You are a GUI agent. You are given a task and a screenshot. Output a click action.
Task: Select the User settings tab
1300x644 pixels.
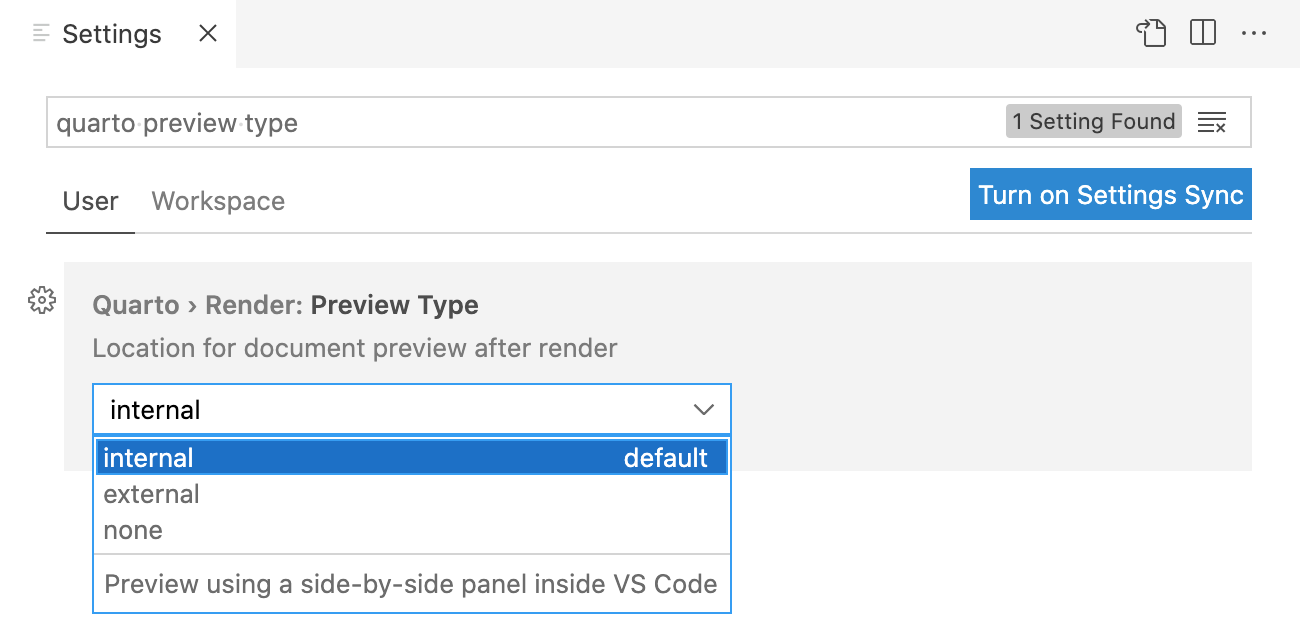coord(90,201)
